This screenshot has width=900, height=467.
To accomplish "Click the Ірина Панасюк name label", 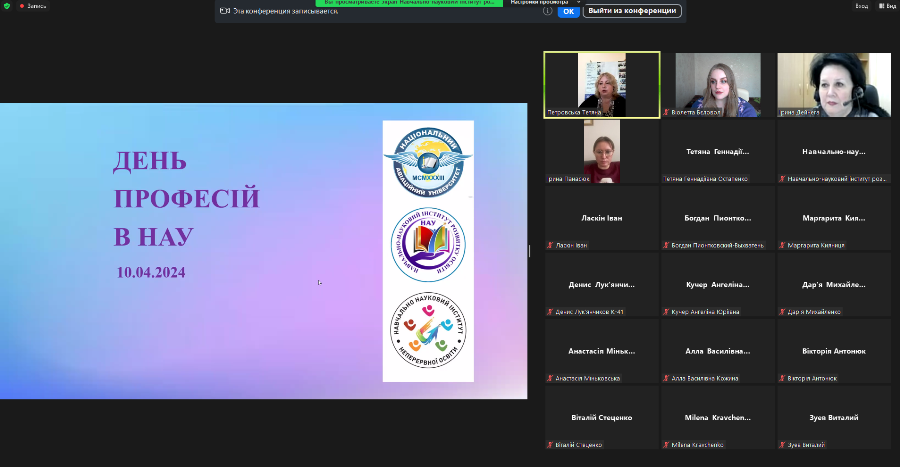I will (x=569, y=179).
